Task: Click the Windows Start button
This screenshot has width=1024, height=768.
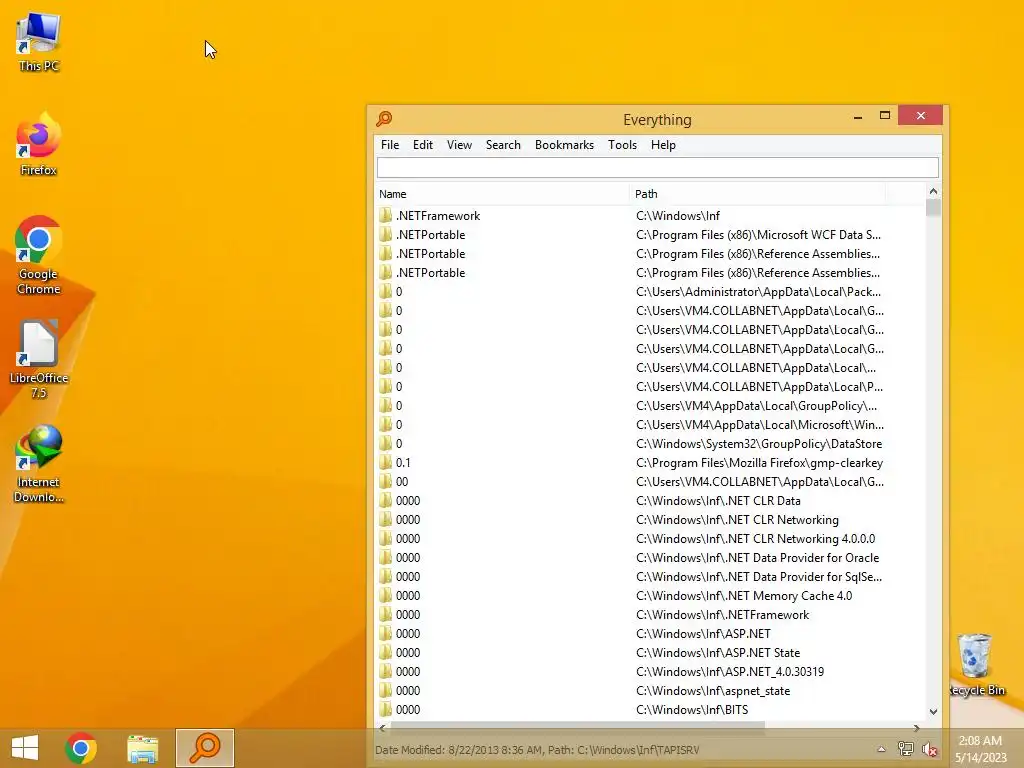Action: 25,748
